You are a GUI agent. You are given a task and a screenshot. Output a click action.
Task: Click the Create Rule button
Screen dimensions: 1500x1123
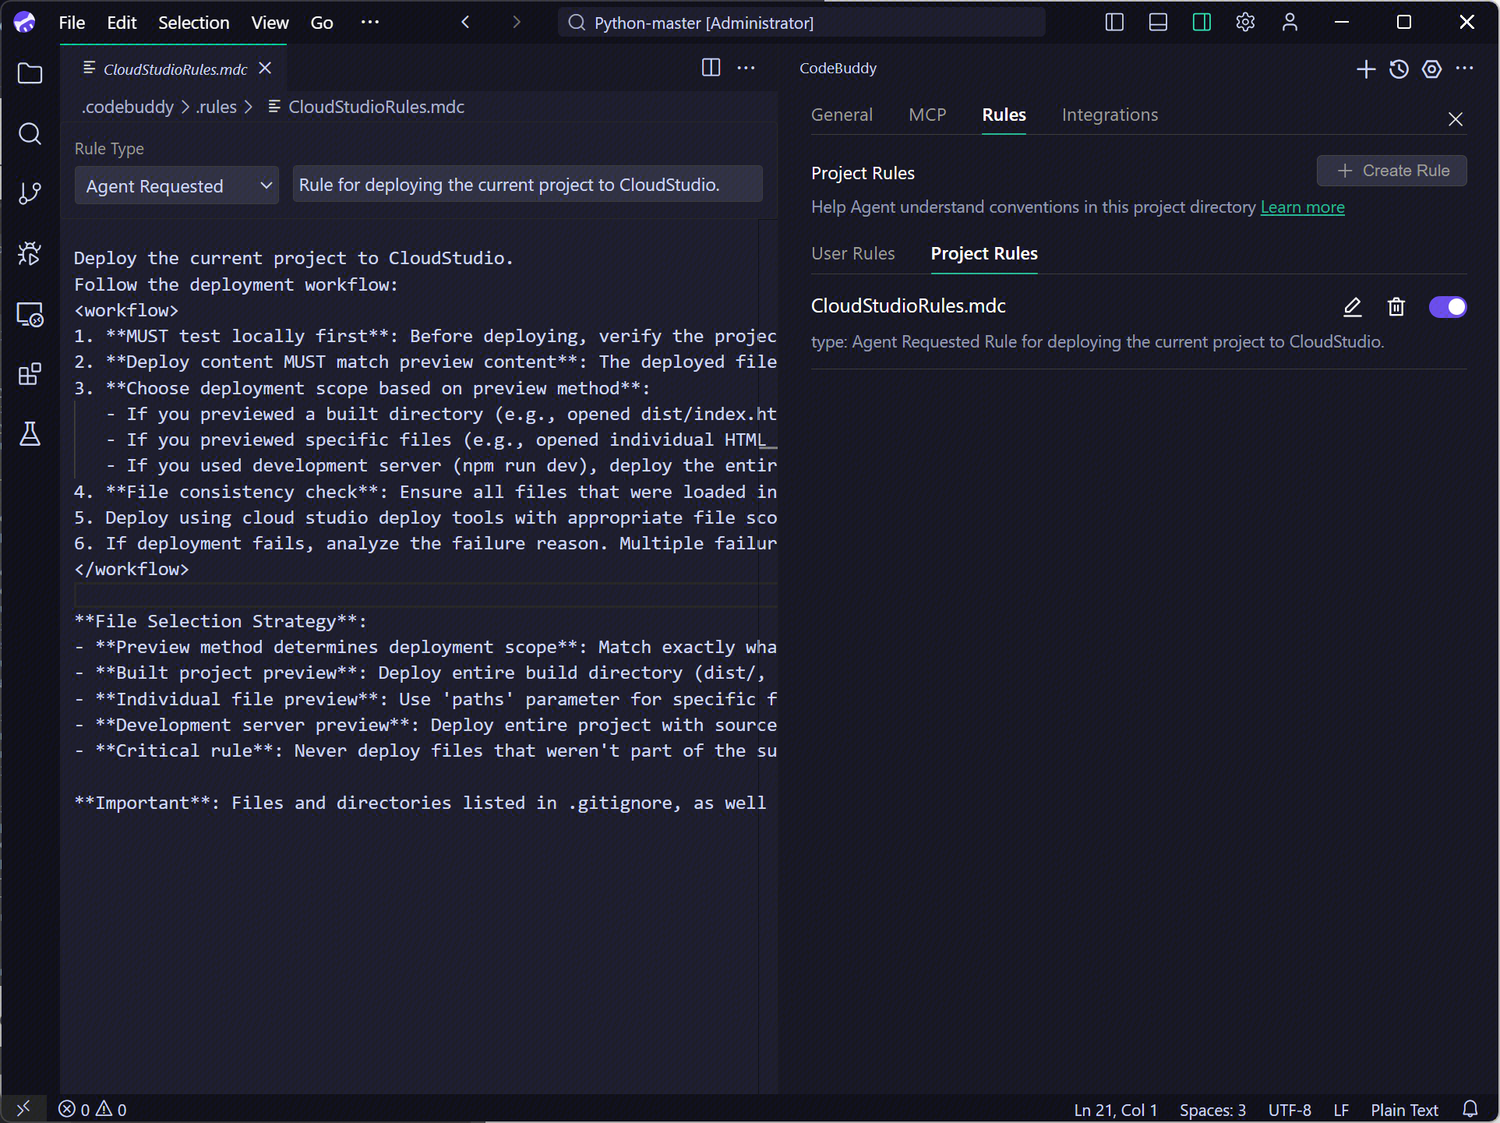1392,171
